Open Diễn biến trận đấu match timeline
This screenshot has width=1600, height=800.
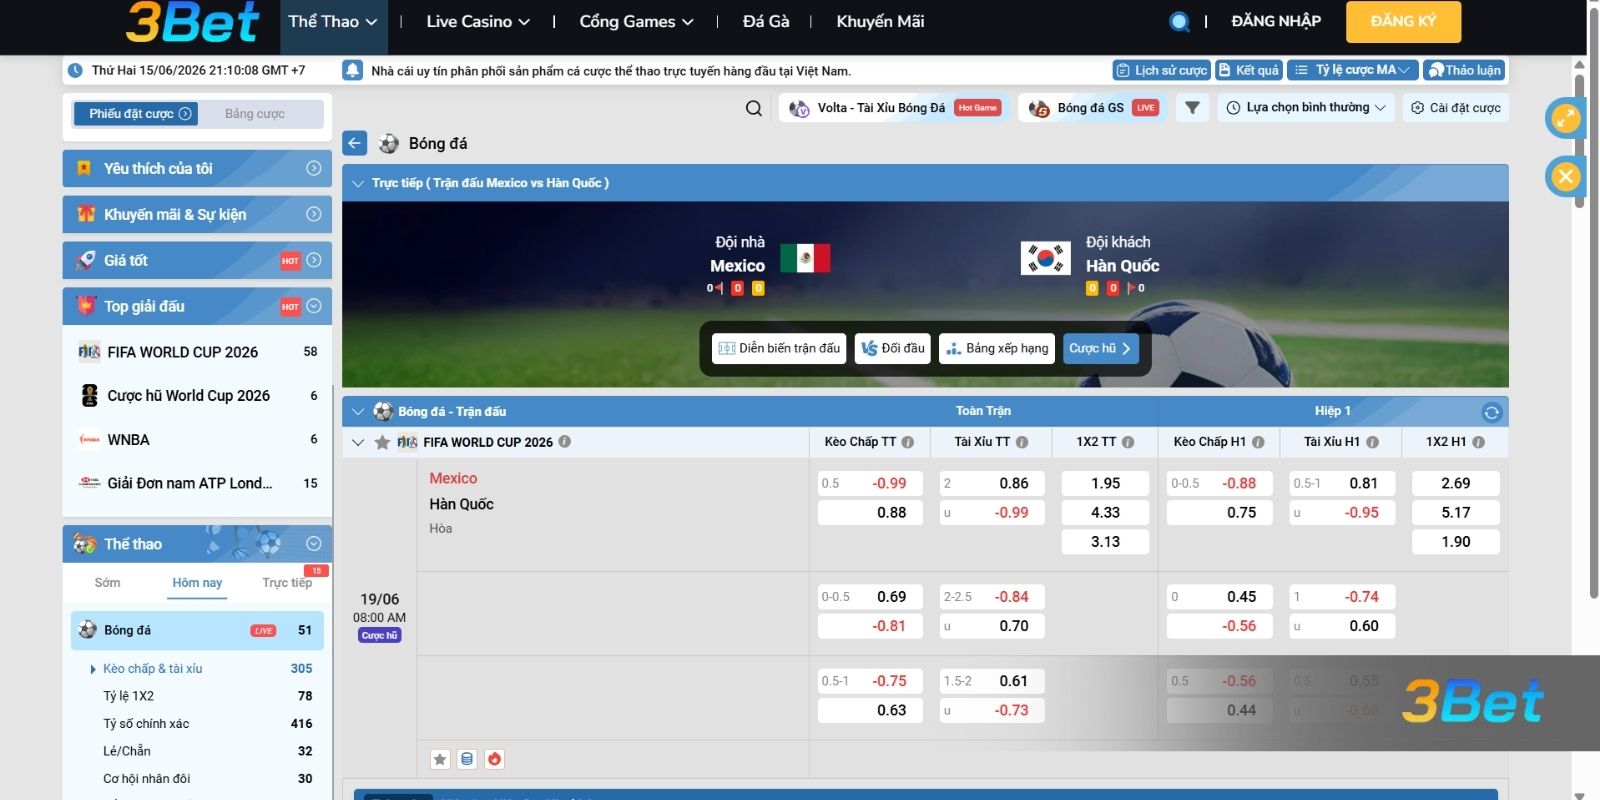coord(779,348)
